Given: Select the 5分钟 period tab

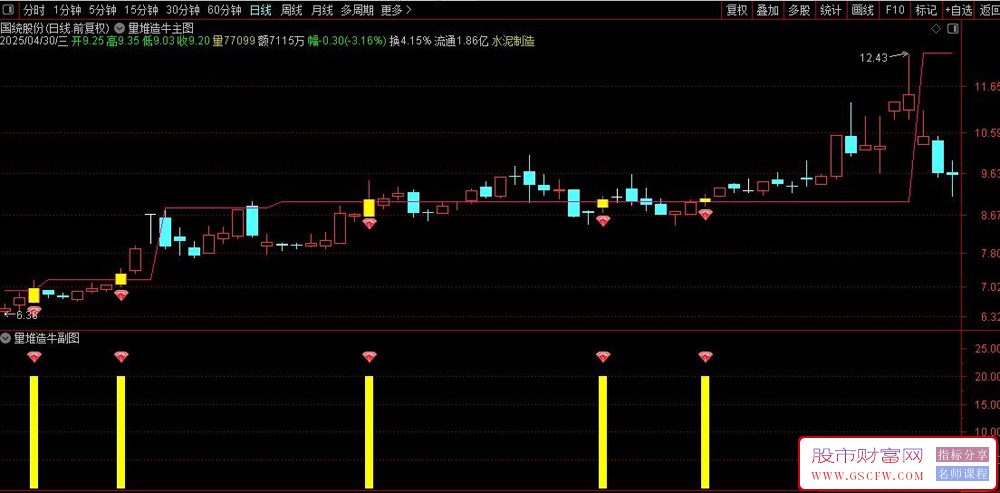Looking at the screenshot, I should [x=102, y=10].
